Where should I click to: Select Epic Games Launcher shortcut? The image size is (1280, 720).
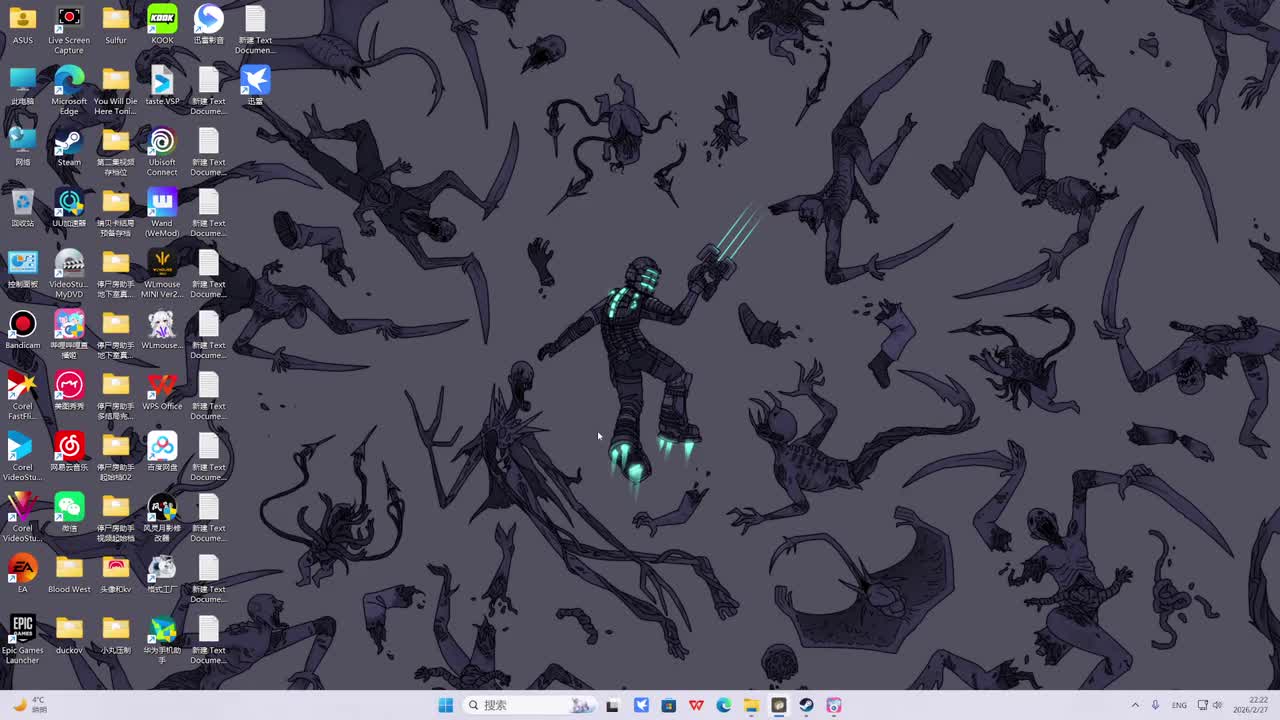tap(22, 640)
